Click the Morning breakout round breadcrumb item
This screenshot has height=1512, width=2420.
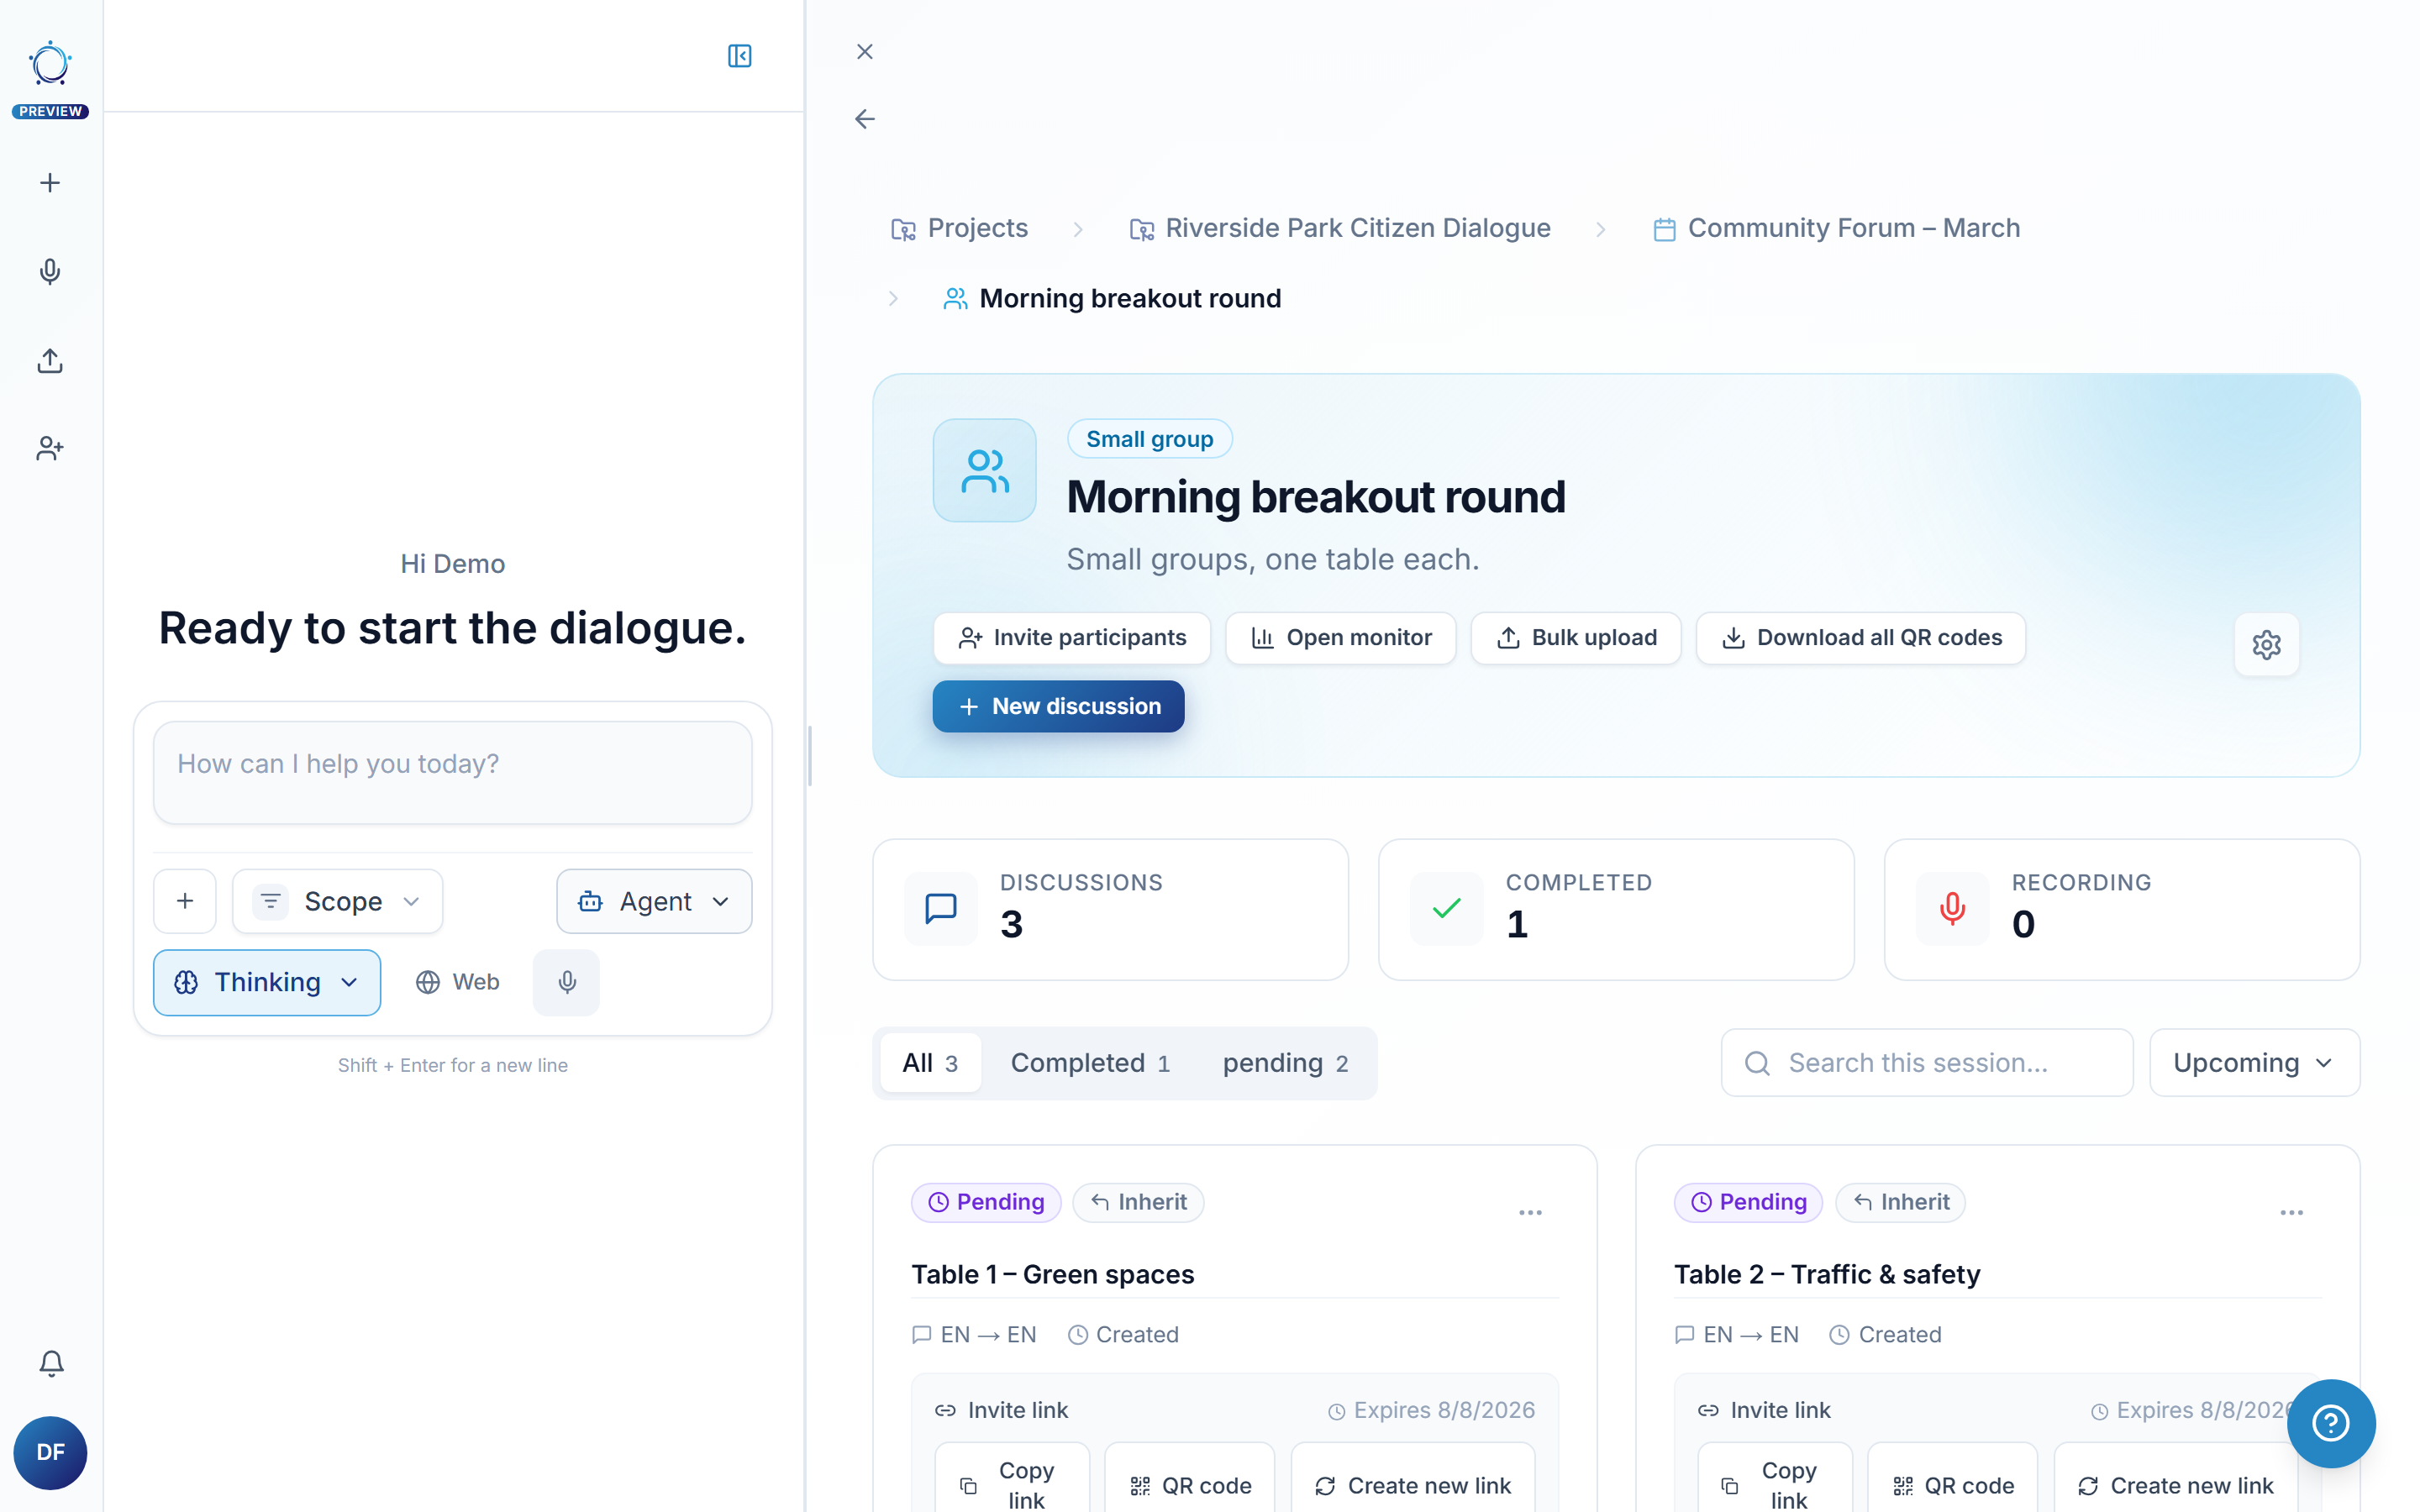pyautogui.click(x=1112, y=298)
